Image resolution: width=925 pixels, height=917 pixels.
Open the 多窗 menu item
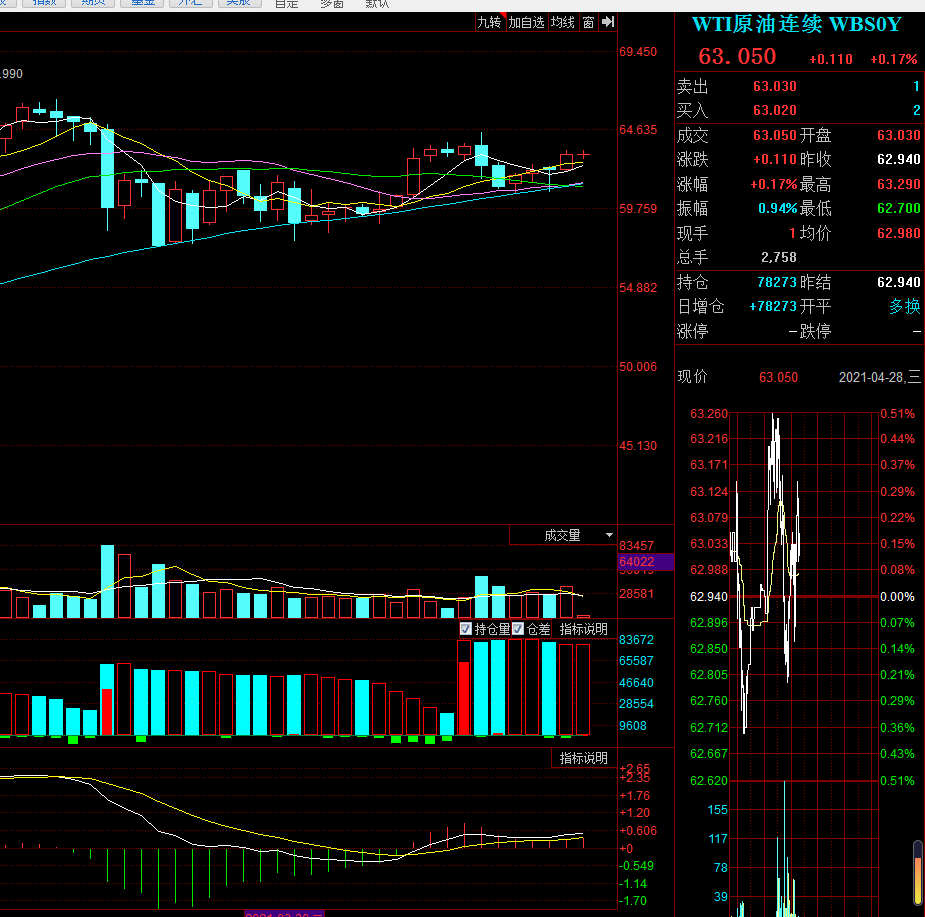point(332,4)
